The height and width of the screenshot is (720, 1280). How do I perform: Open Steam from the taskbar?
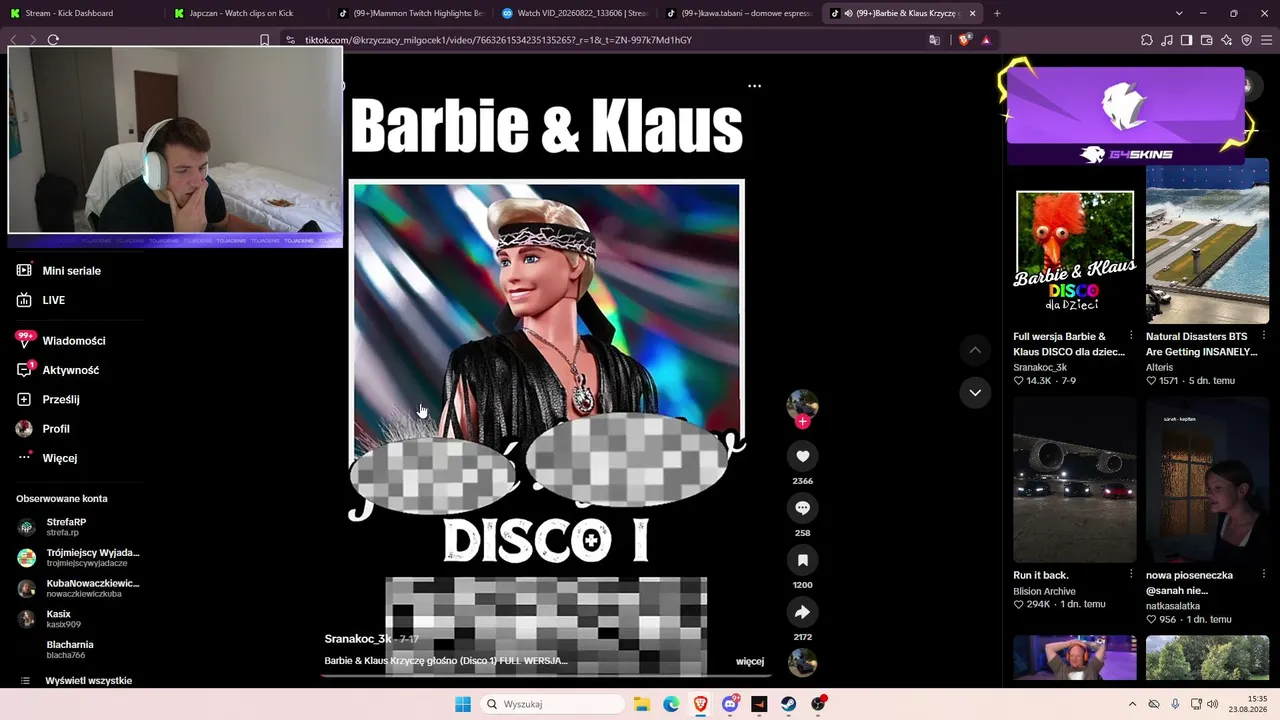click(x=788, y=704)
